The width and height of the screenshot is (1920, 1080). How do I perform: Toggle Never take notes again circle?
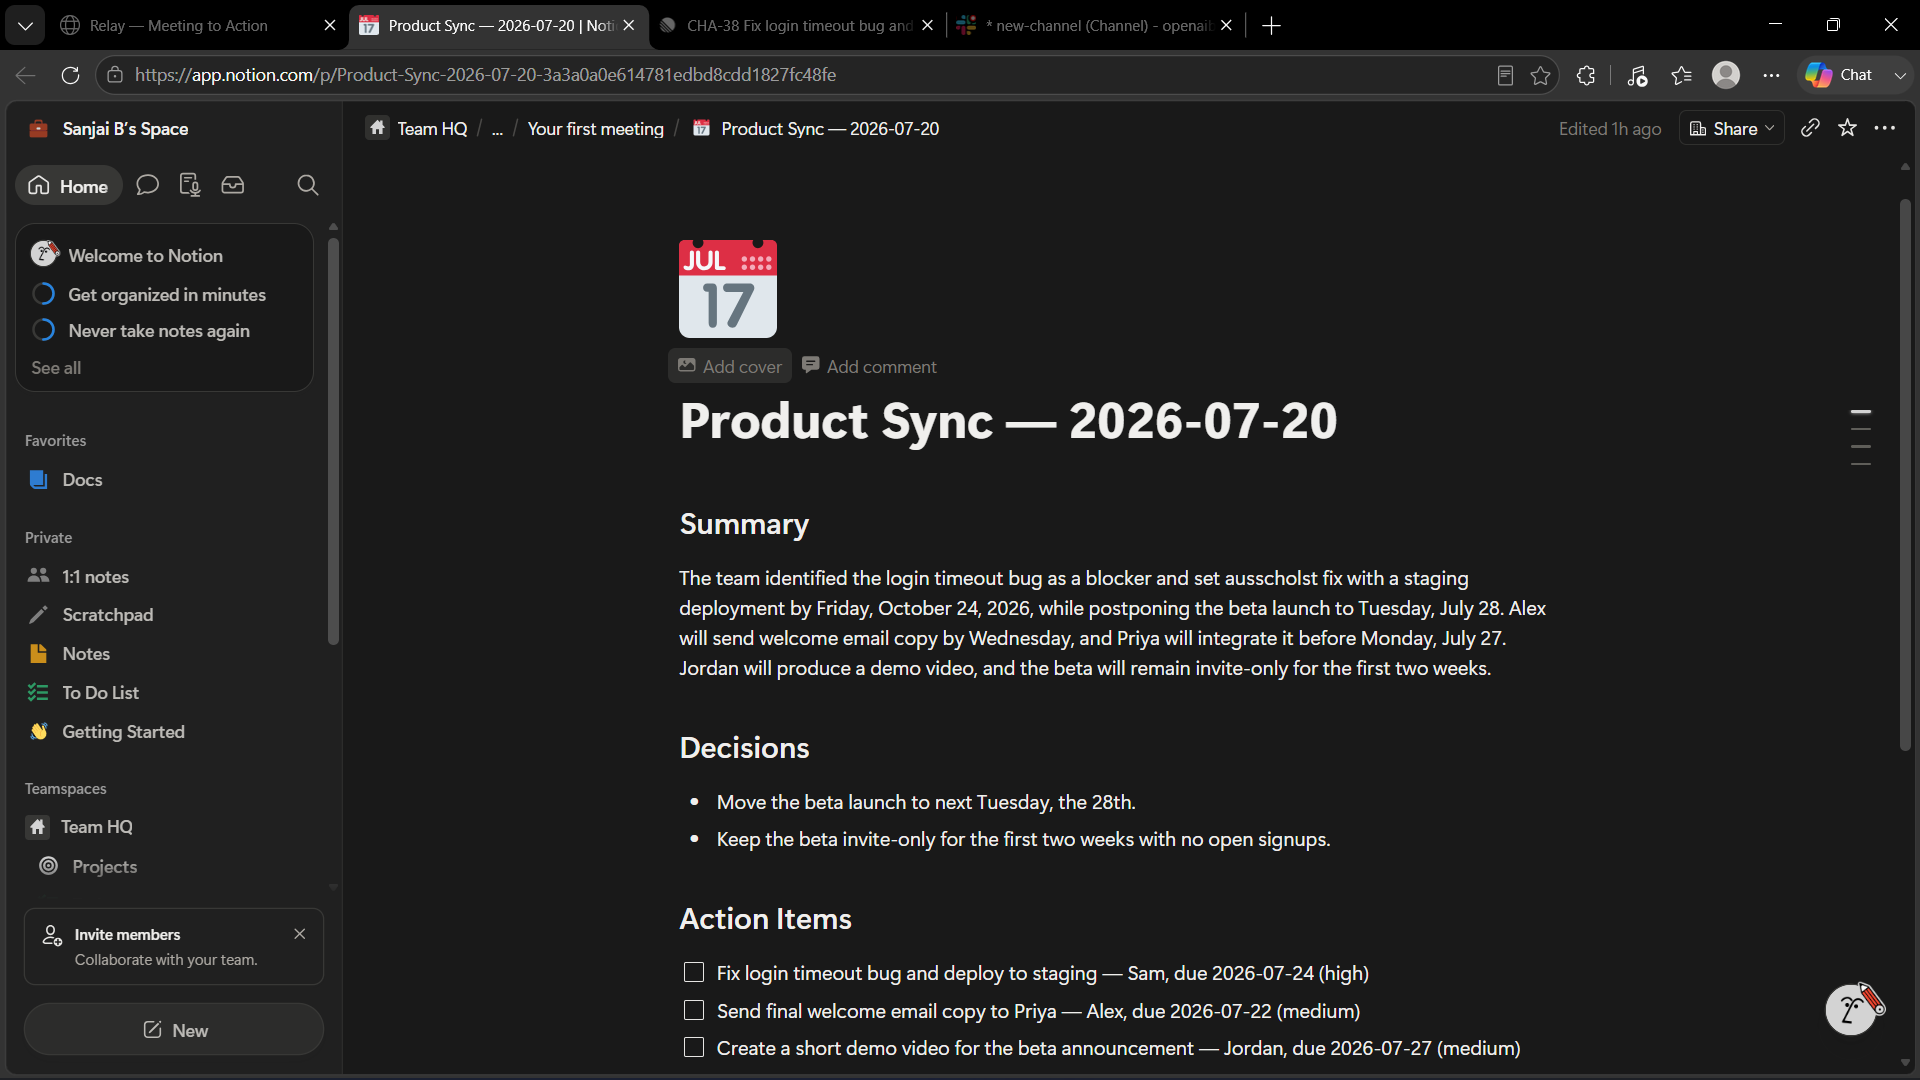pyautogui.click(x=43, y=330)
